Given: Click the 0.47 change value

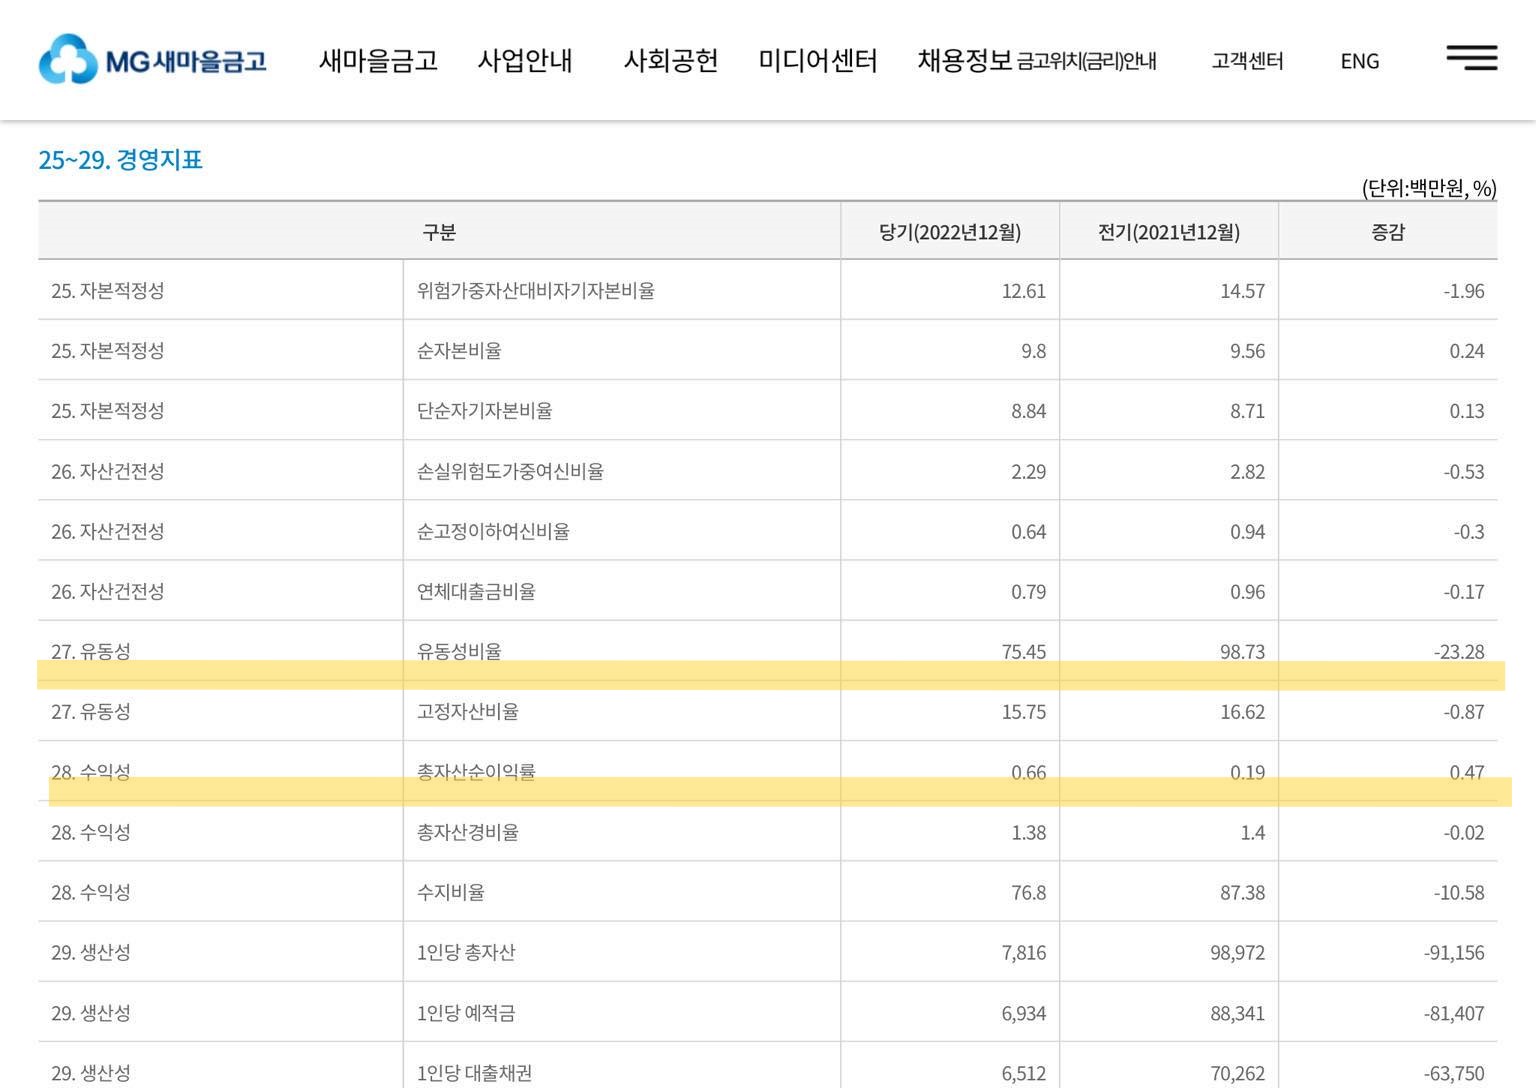Looking at the screenshot, I should tap(1467, 772).
